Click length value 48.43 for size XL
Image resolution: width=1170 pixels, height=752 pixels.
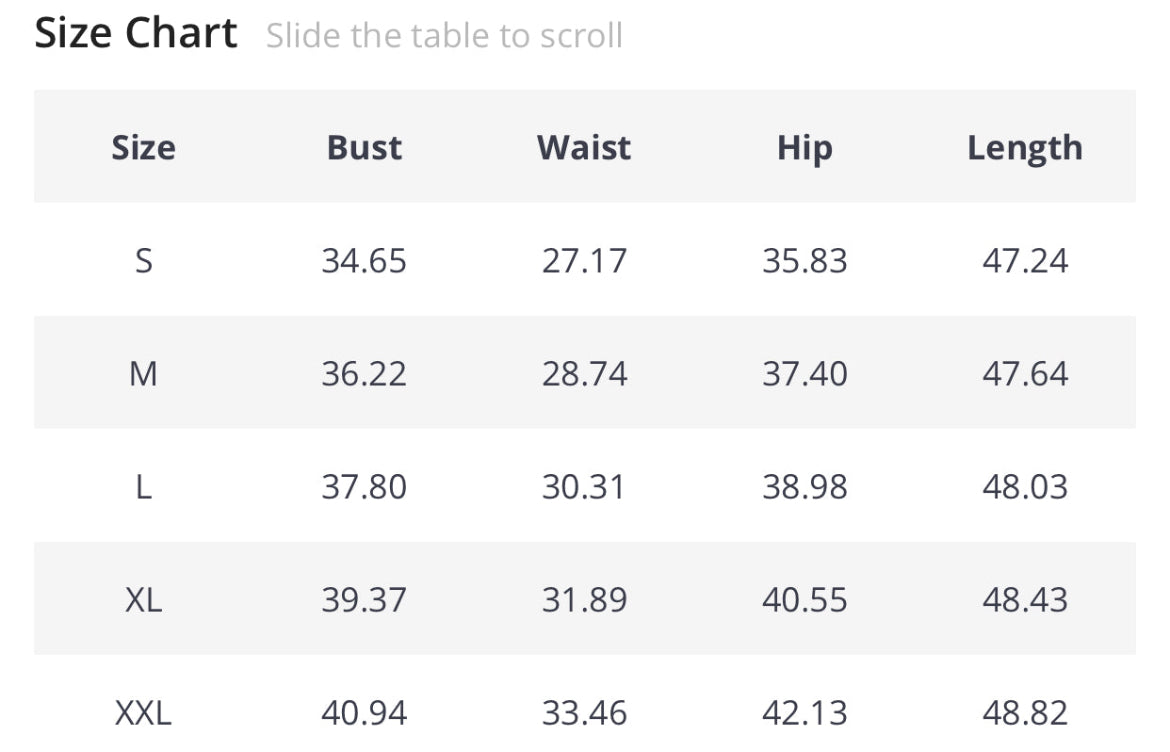click(1024, 599)
